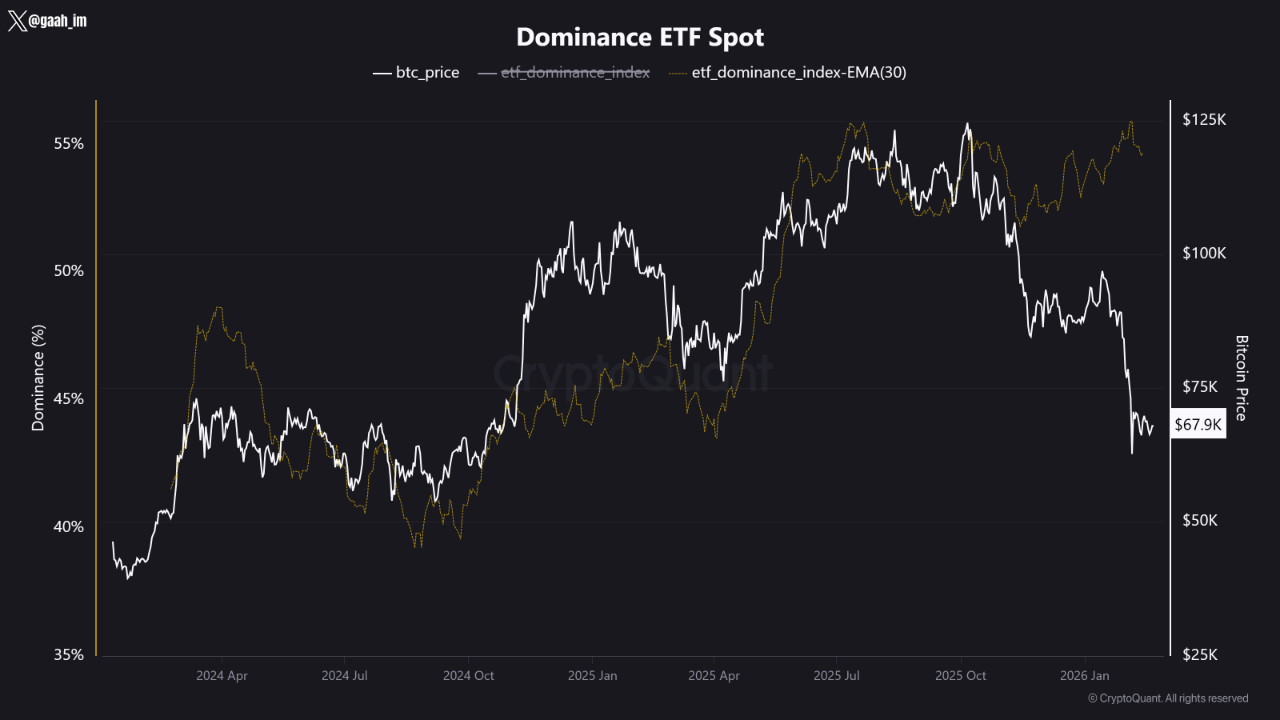Hide the etf_dominance_index-EMA(30) series
Screen dimensions: 1280x720
tap(798, 72)
